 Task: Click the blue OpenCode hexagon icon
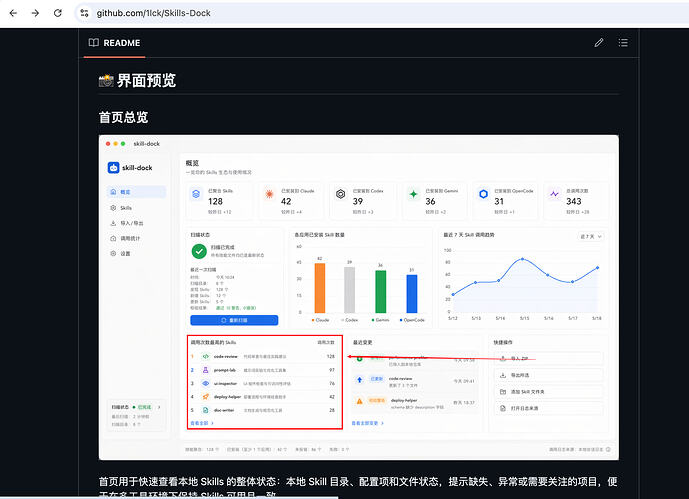[483, 194]
